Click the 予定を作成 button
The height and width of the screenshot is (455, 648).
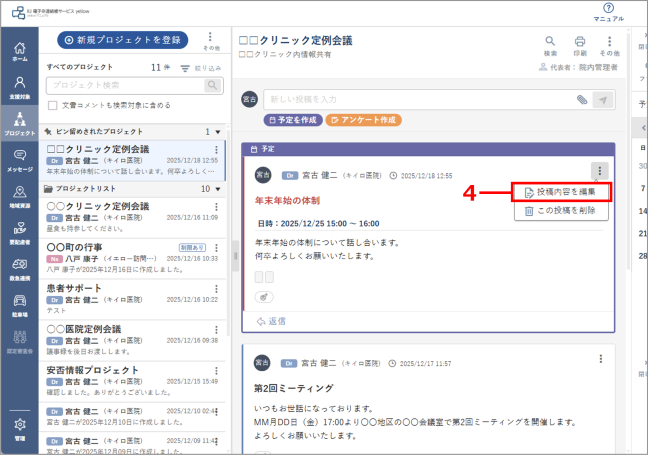click(x=293, y=120)
